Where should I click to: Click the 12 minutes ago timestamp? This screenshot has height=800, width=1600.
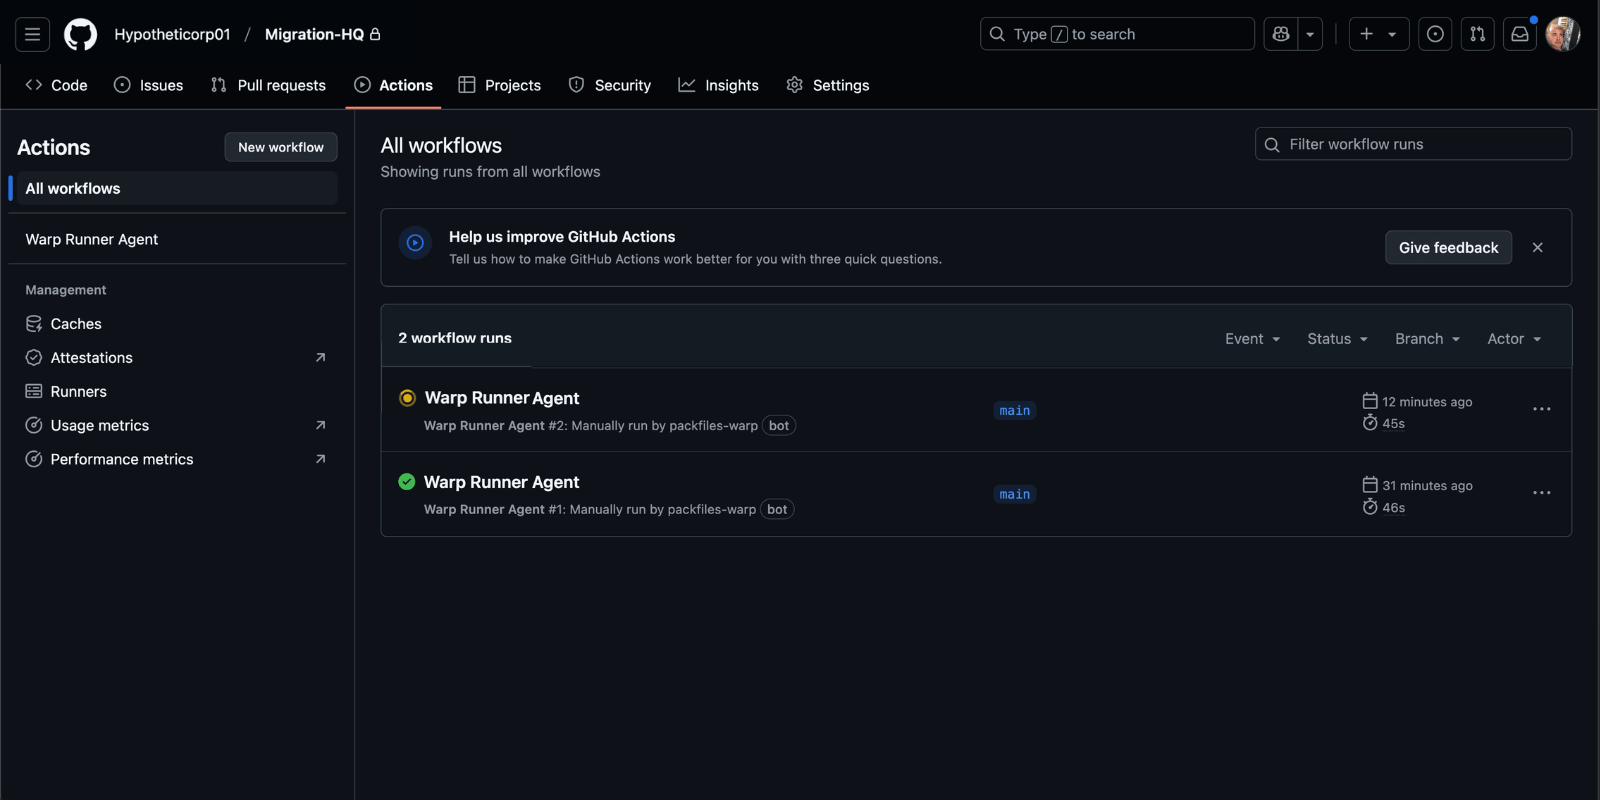tap(1427, 402)
